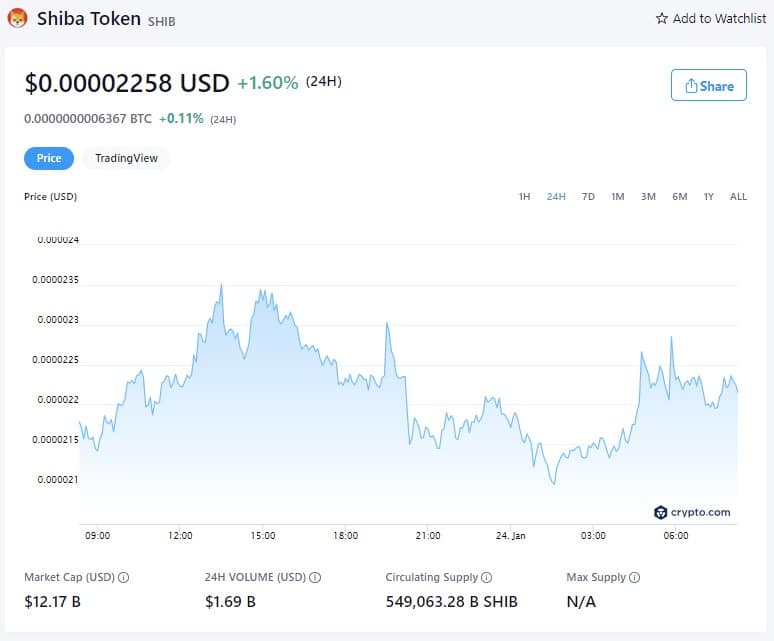
Task: Select the Price tab
Action: coord(49,158)
